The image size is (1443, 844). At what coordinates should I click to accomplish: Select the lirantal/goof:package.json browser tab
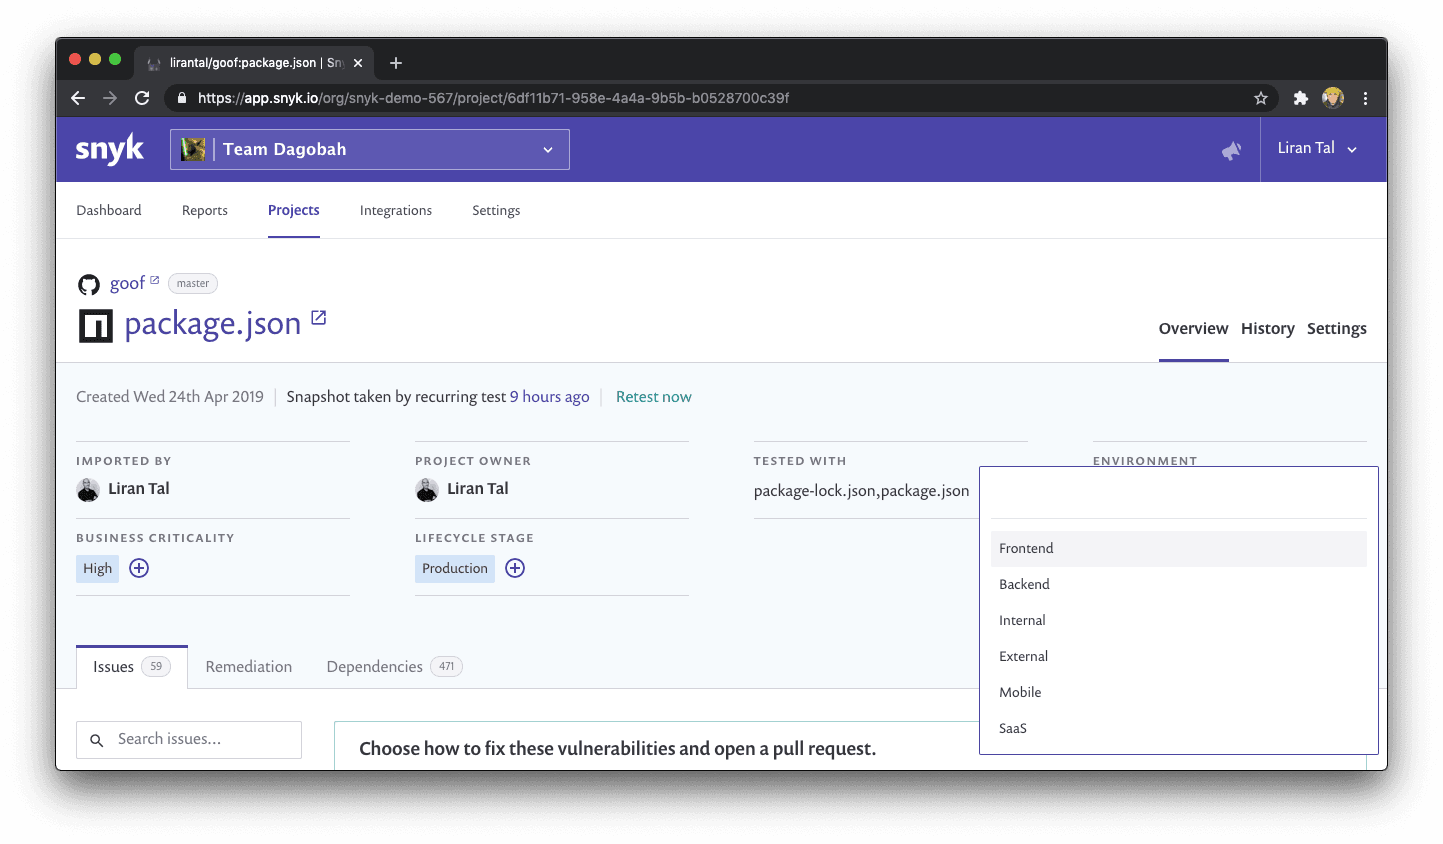pos(254,62)
